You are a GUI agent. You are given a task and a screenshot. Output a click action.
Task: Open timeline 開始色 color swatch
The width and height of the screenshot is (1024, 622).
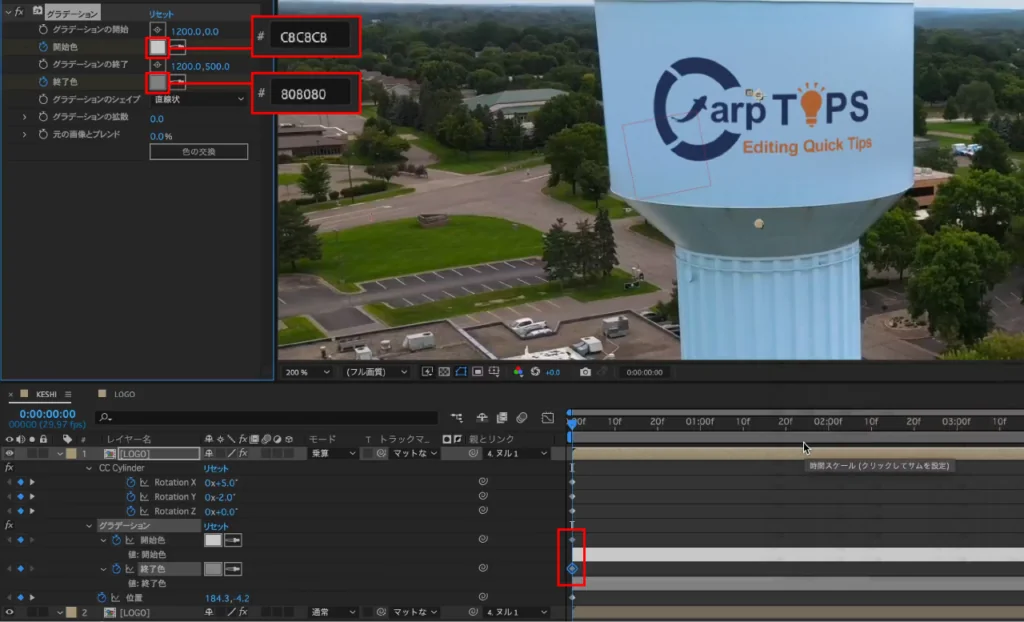pyautogui.click(x=213, y=540)
